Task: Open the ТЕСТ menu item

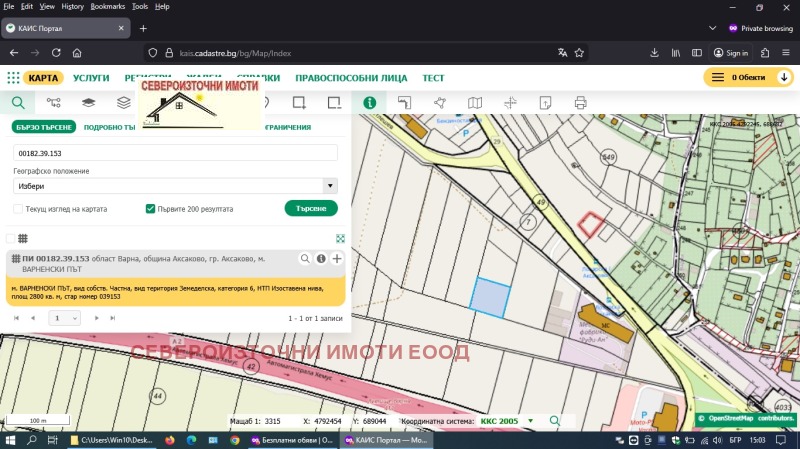Action: (x=433, y=78)
